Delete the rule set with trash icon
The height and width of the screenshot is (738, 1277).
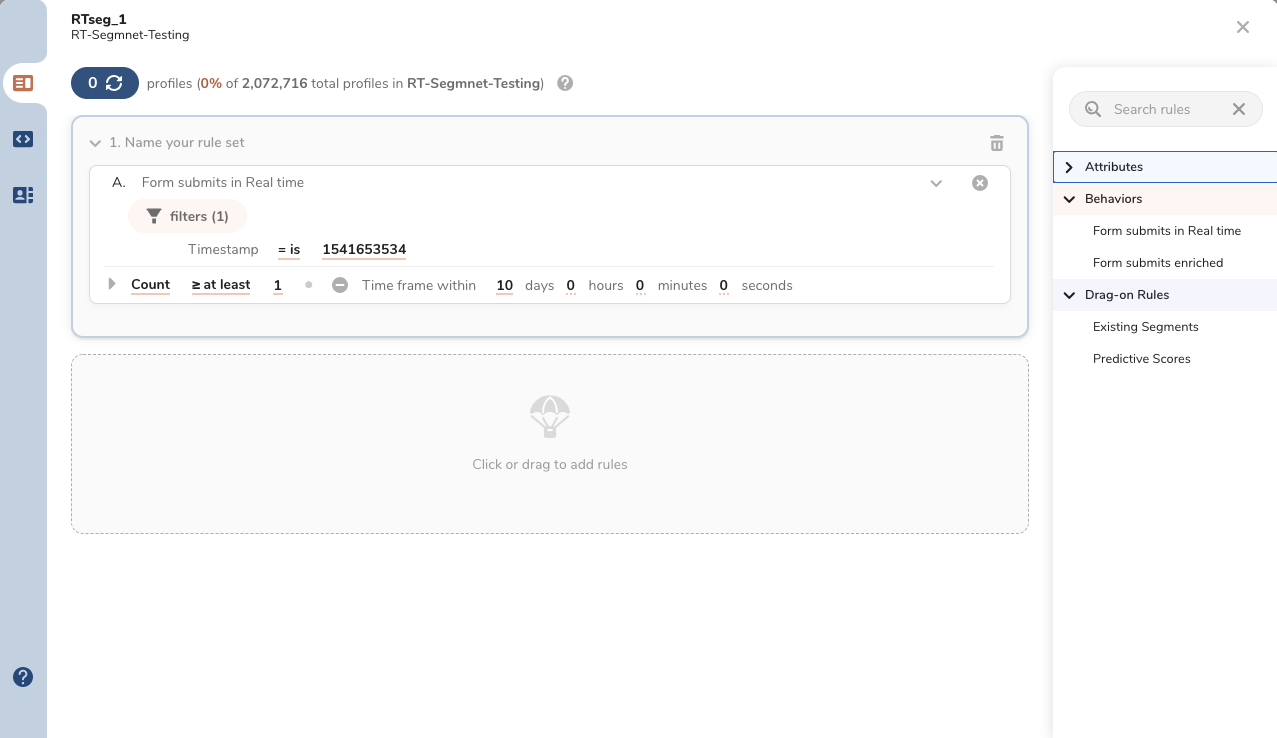tap(996, 143)
